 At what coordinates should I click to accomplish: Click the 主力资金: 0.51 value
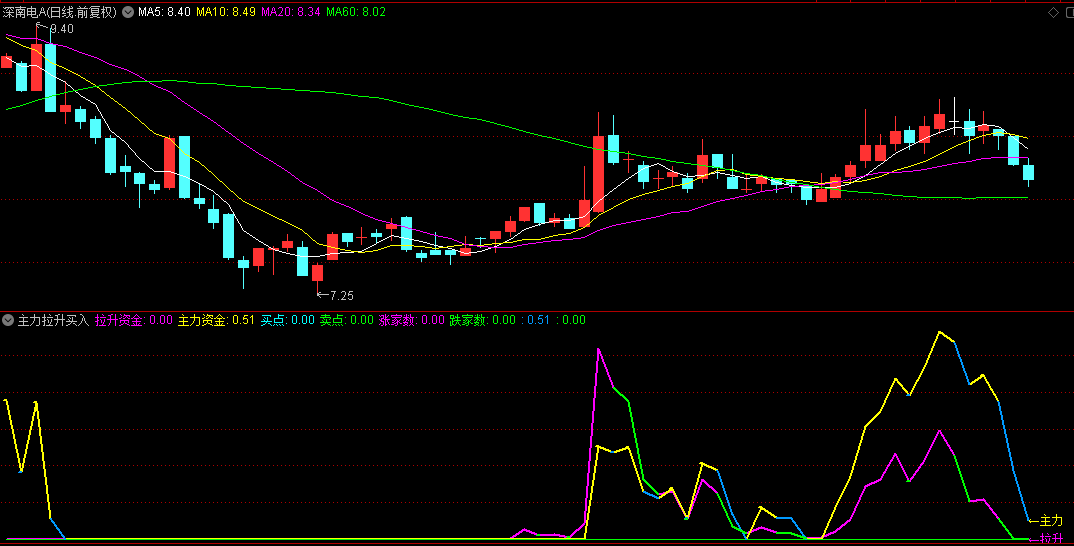tap(216, 320)
